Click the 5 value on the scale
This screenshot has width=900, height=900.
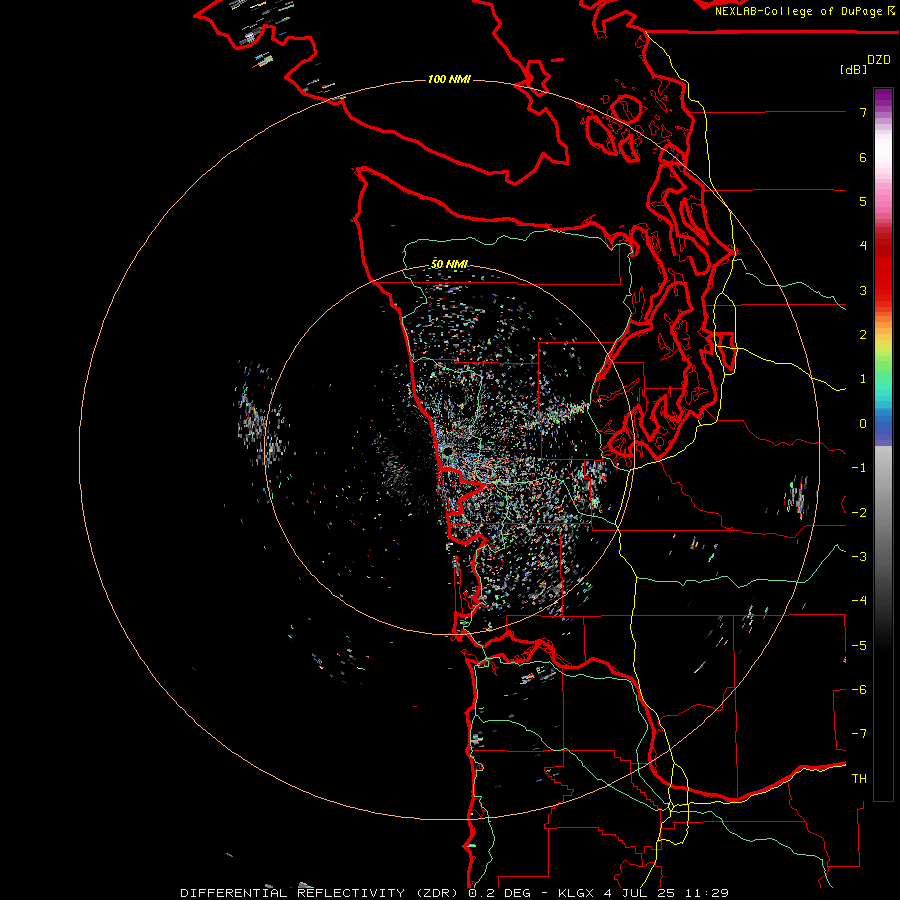(863, 201)
